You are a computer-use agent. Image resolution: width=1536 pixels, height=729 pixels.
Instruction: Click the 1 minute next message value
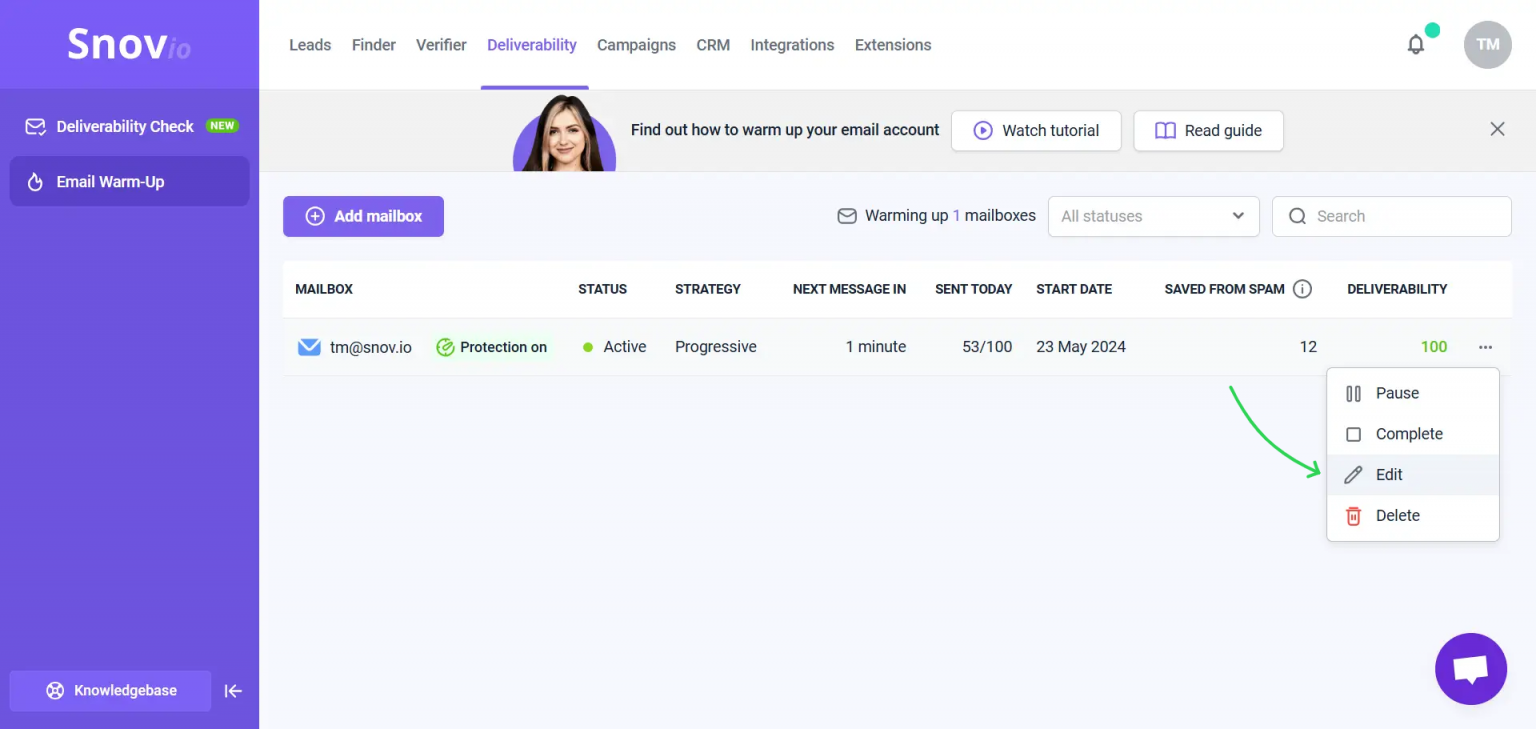click(876, 347)
